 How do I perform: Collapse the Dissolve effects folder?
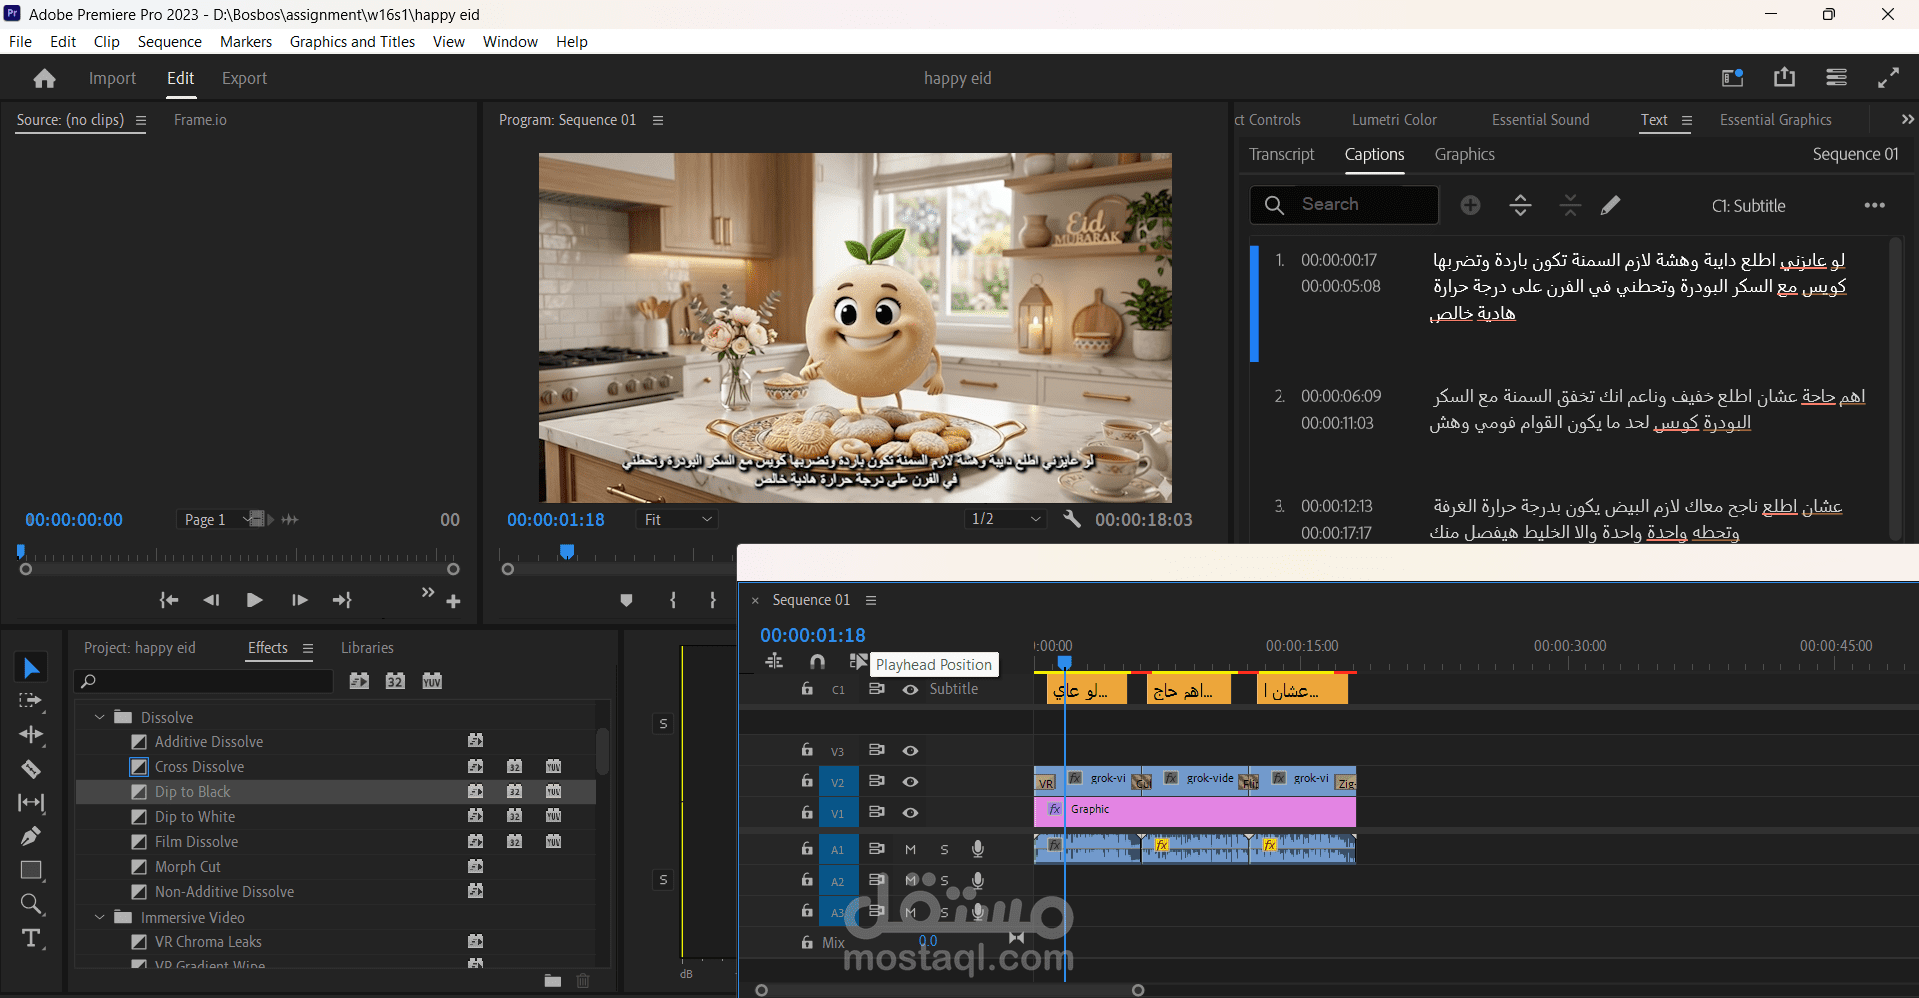(x=99, y=716)
